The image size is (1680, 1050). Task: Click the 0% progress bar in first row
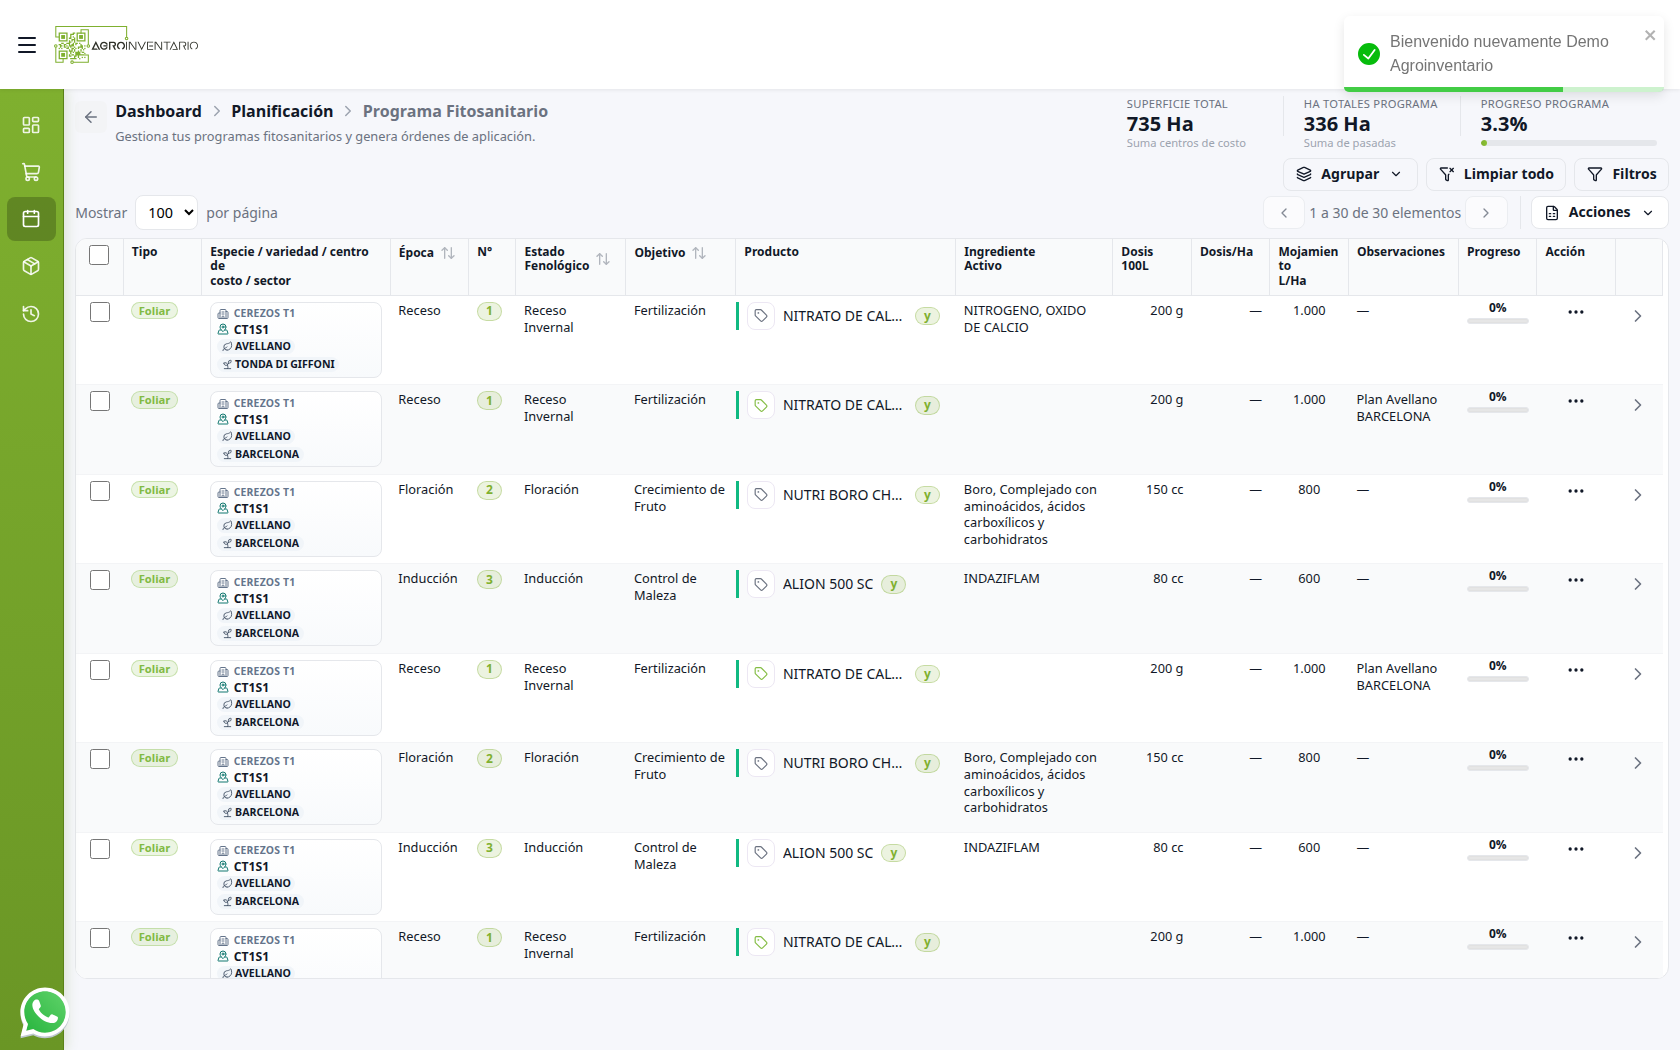tap(1497, 321)
